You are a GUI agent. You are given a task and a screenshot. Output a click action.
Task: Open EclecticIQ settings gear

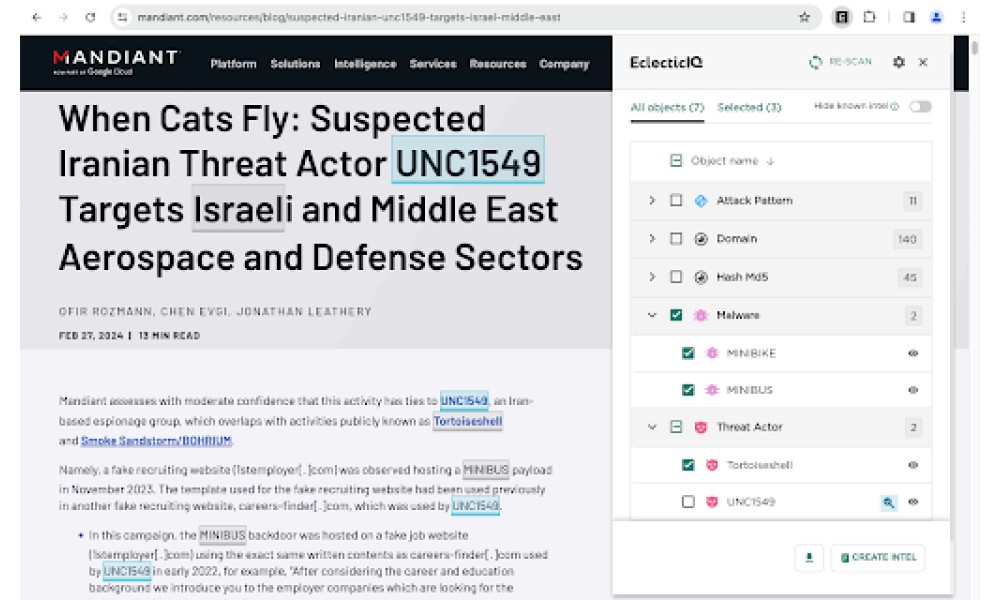899,62
